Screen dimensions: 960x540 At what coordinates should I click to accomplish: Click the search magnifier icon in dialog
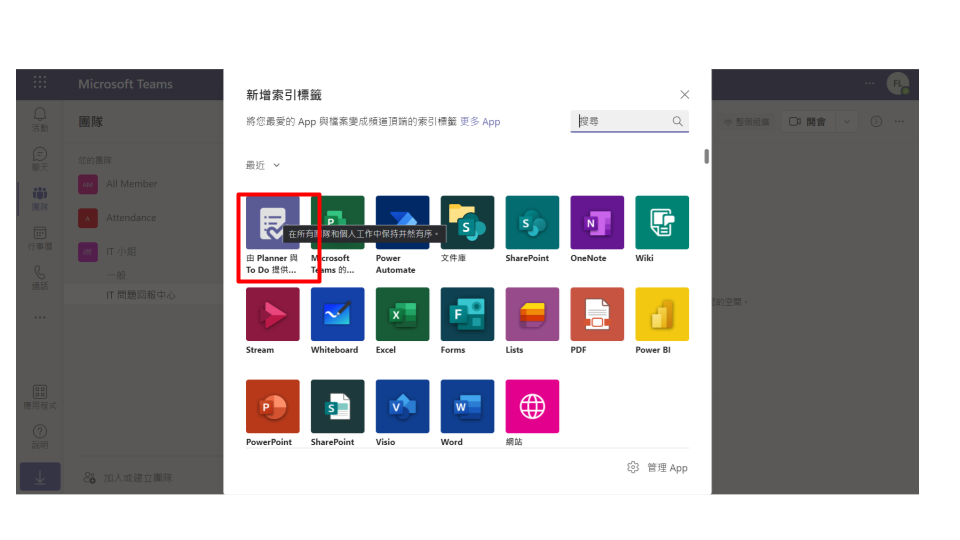click(677, 121)
